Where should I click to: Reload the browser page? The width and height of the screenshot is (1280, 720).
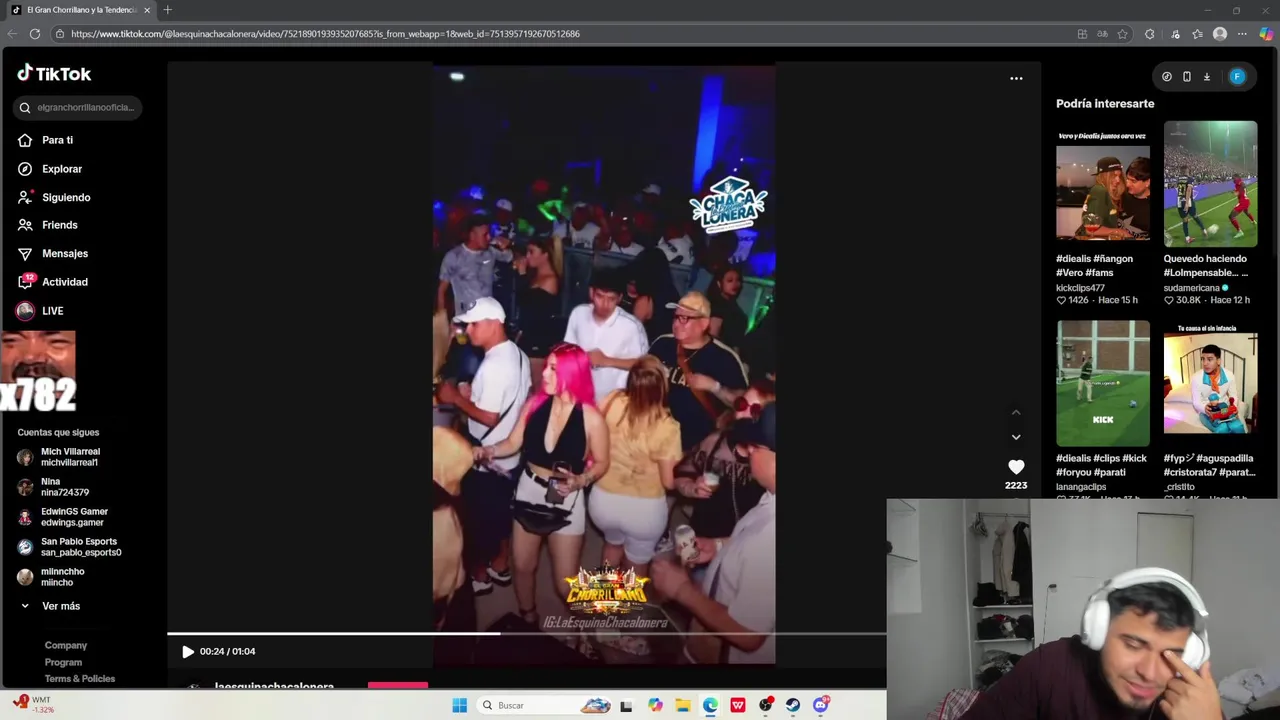35,34
